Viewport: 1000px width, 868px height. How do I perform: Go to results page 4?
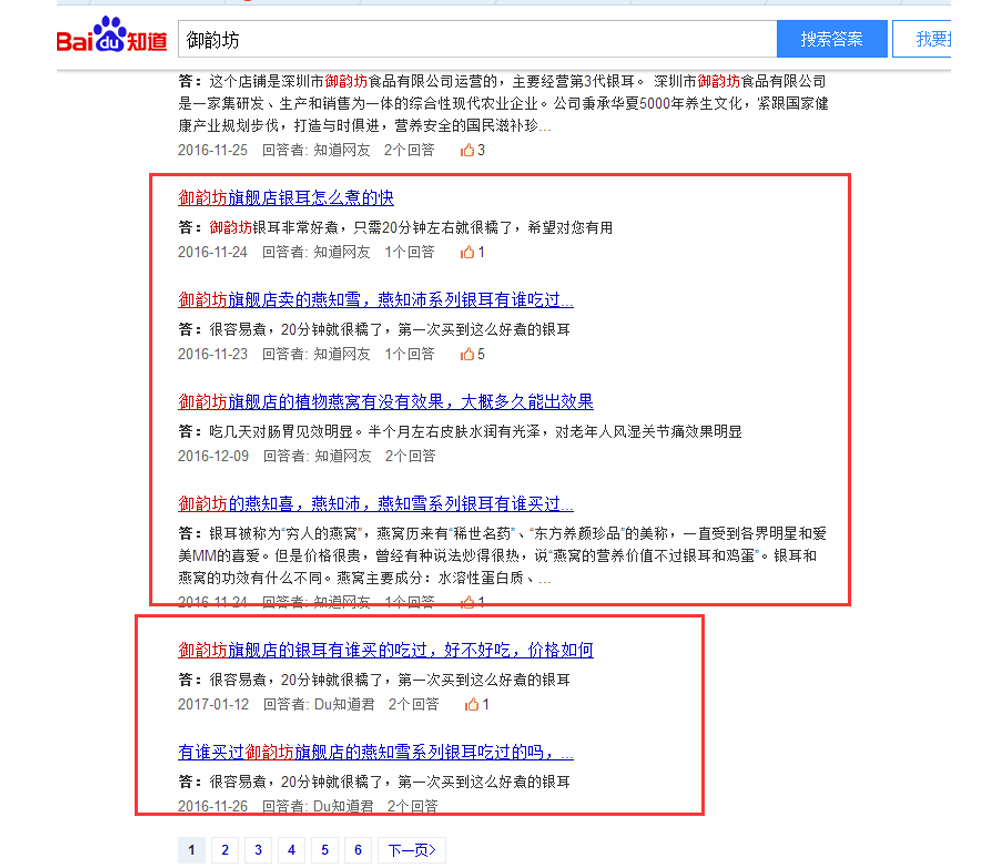(291, 850)
